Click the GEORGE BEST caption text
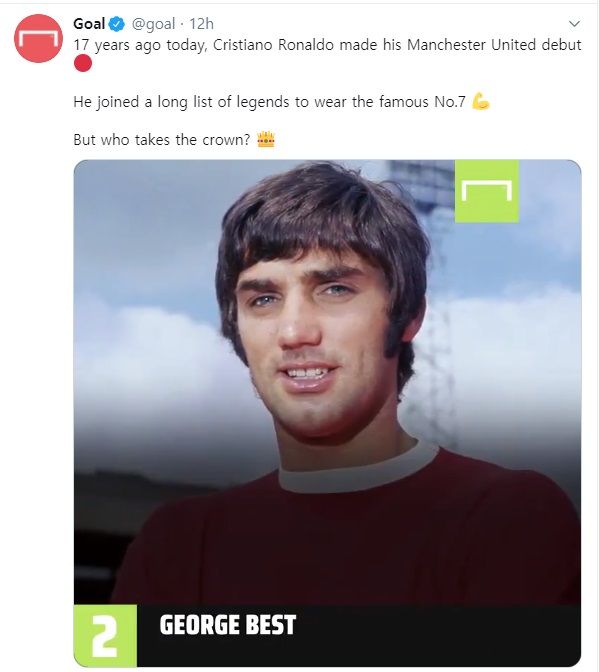The image size is (599, 672). click(x=228, y=625)
